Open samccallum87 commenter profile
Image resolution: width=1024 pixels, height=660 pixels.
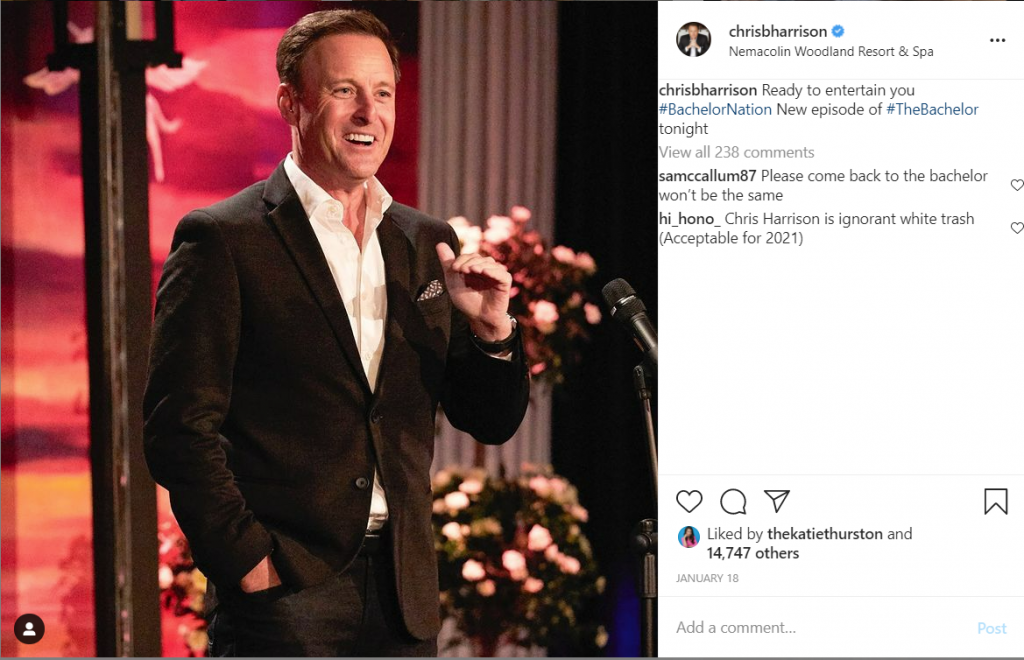(x=707, y=175)
